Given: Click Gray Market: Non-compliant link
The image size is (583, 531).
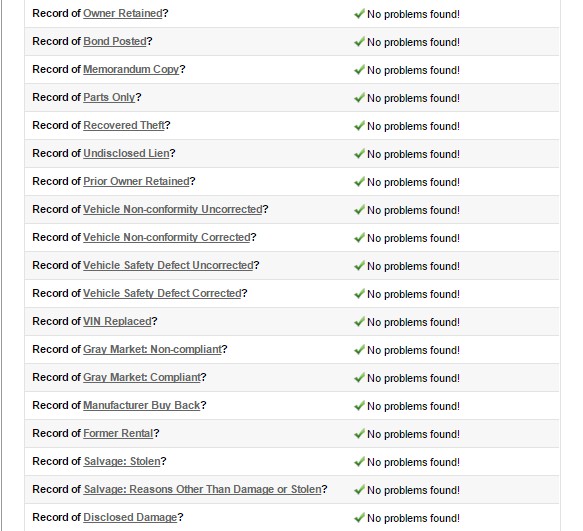Looking at the screenshot, I should coord(152,350).
